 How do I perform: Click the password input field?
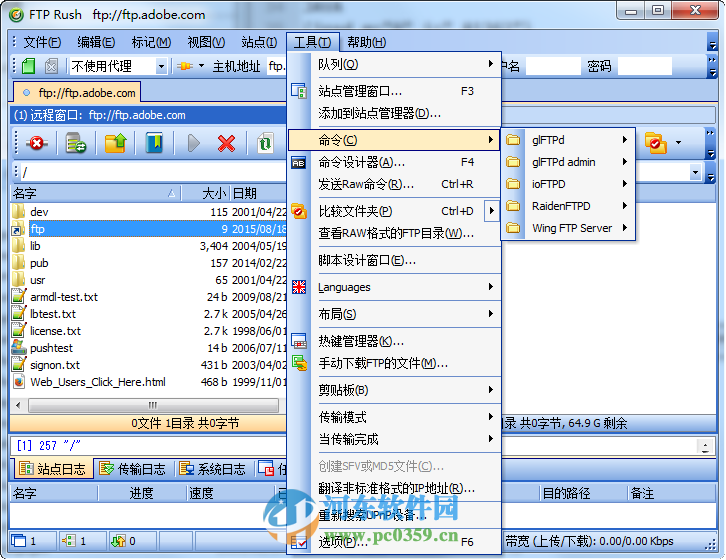[x=645, y=66]
